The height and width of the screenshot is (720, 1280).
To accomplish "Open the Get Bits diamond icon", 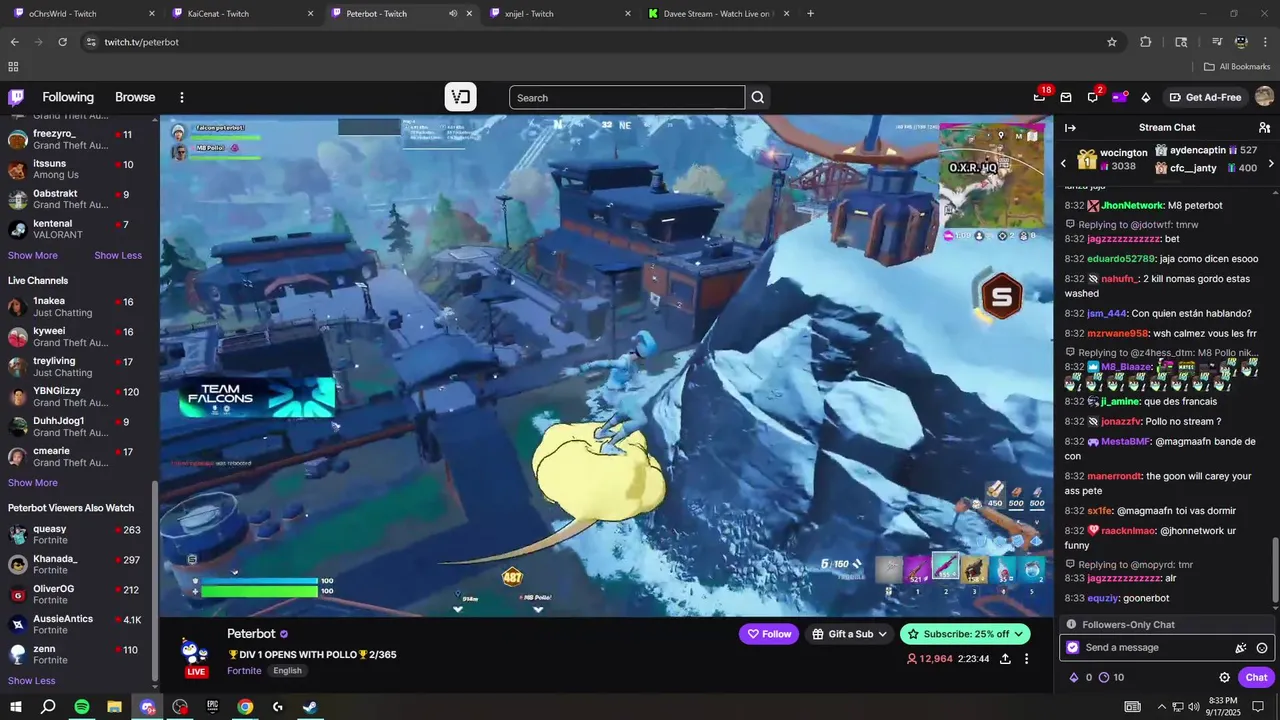I will tap(1146, 97).
